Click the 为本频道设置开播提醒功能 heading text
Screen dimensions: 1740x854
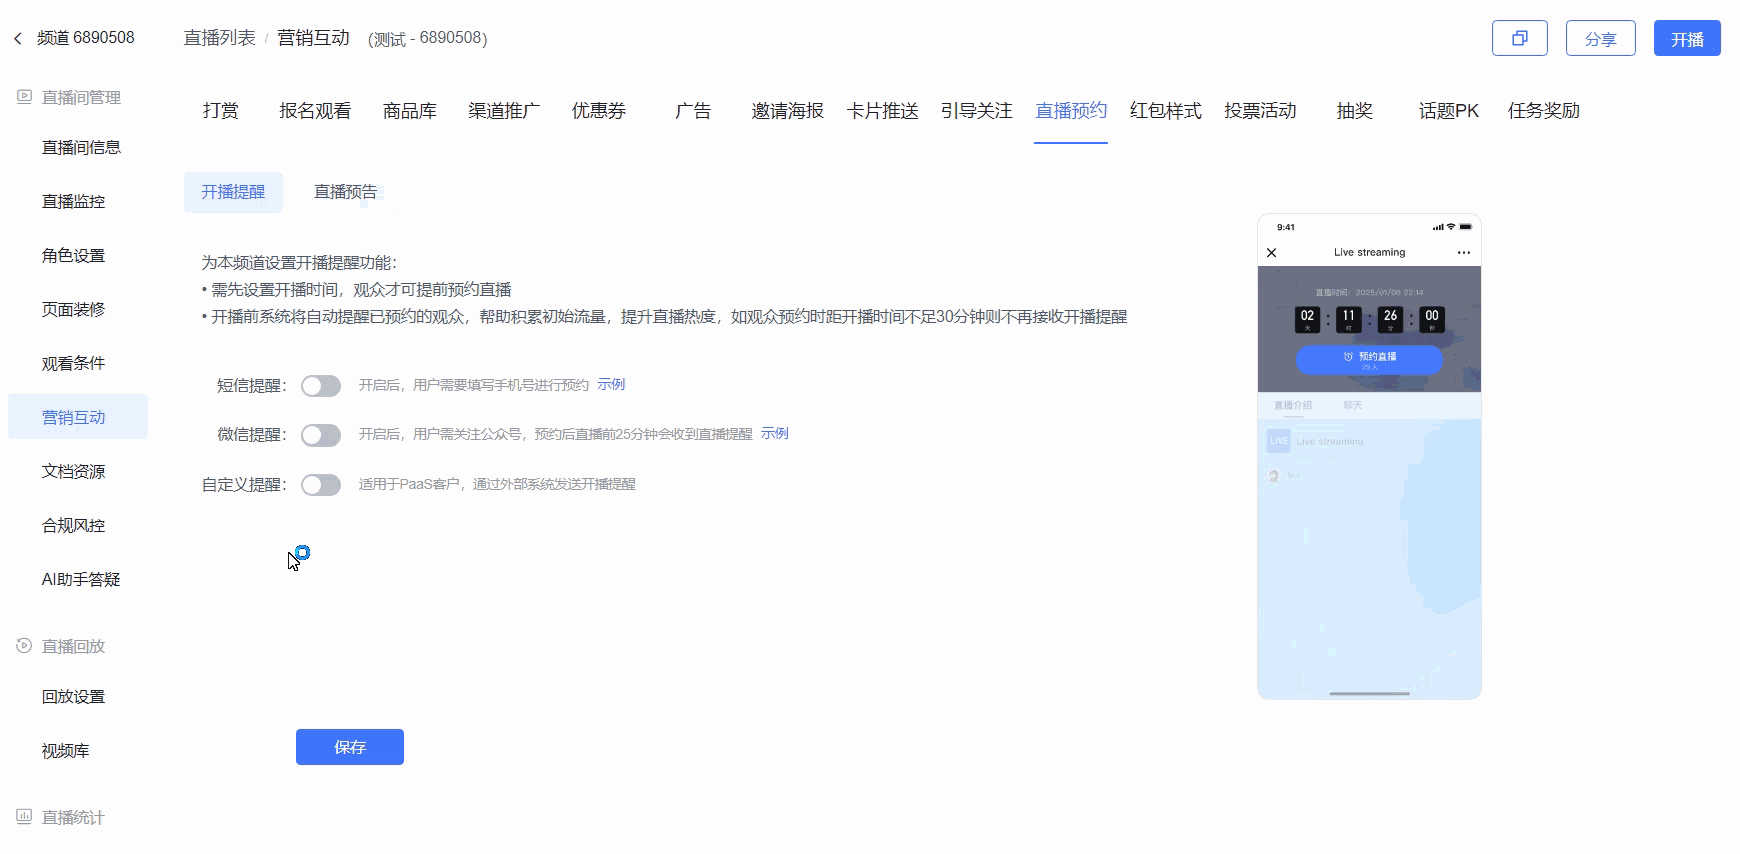point(299,263)
